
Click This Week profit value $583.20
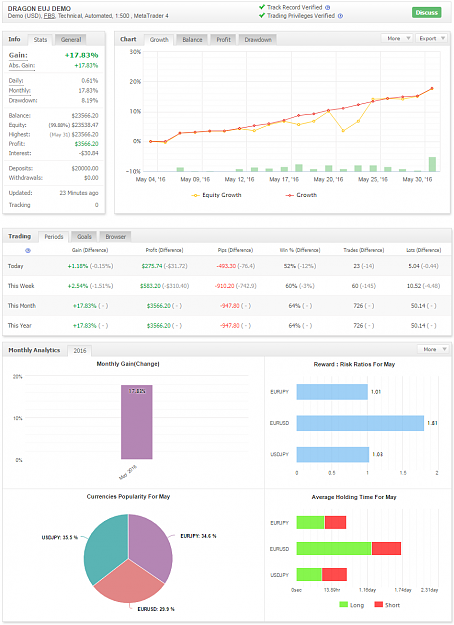150,286
